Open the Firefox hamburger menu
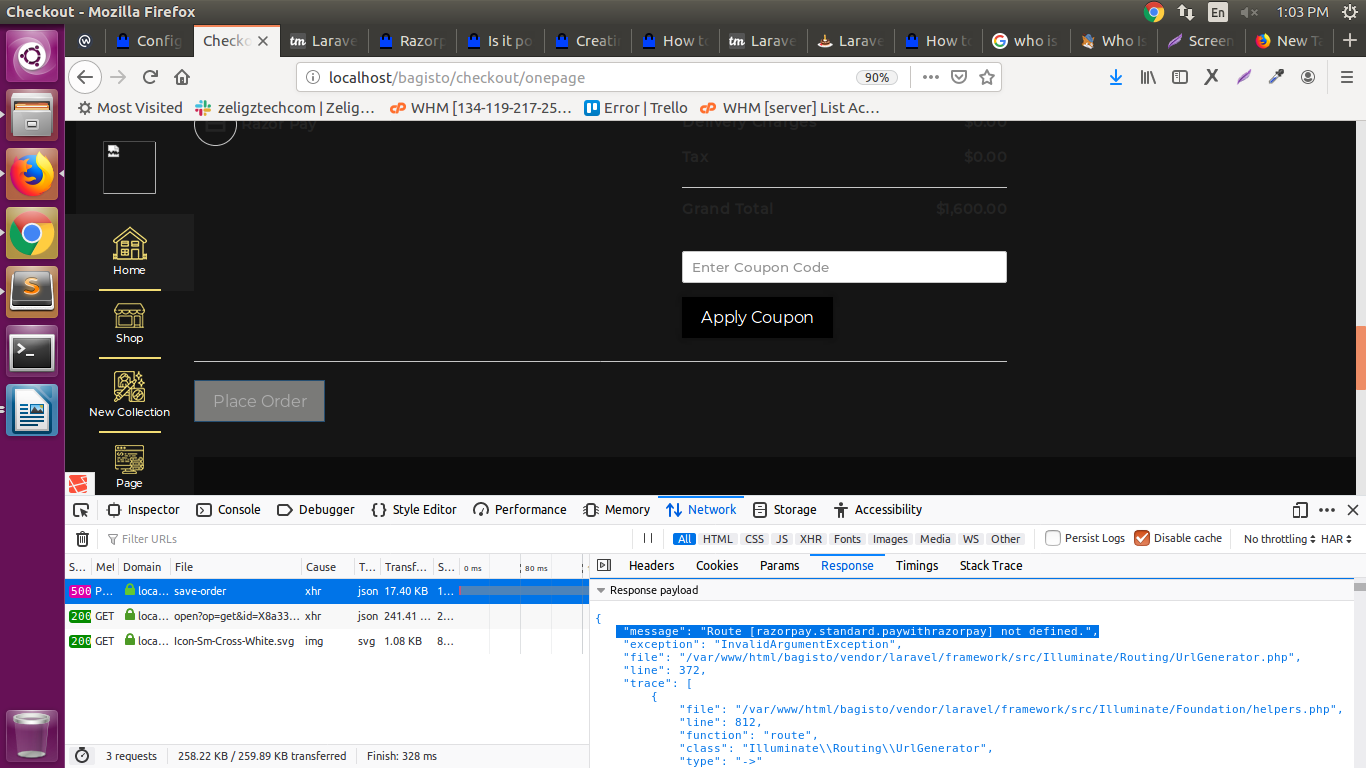 [x=1347, y=77]
